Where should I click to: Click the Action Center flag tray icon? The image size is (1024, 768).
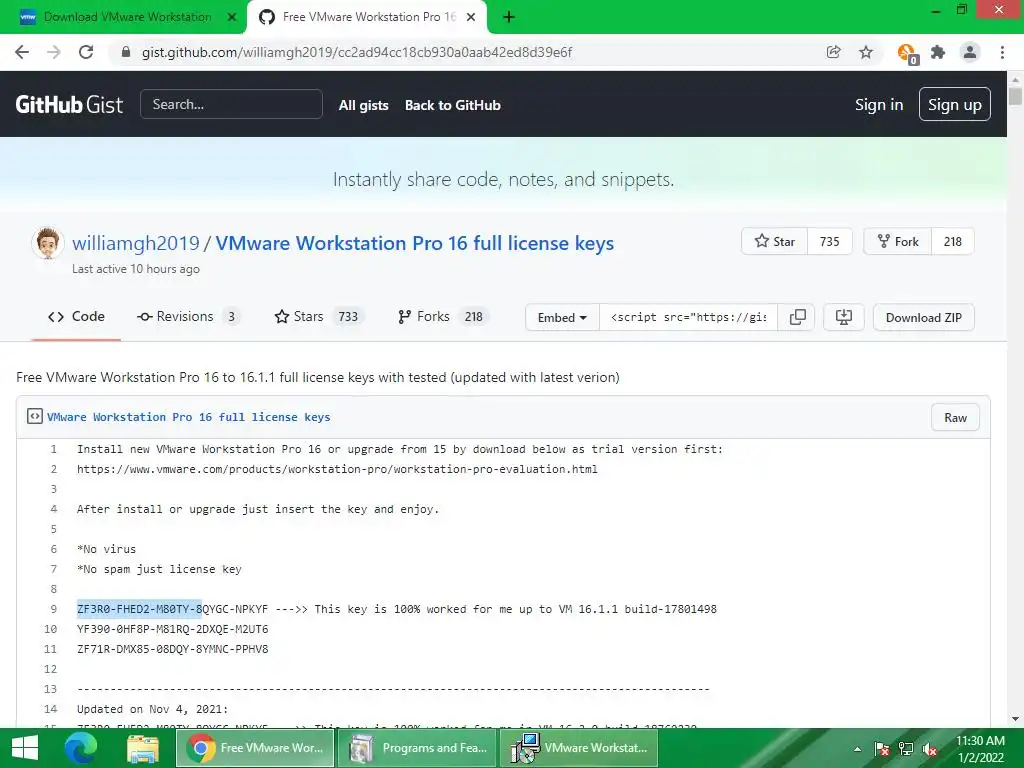click(x=882, y=749)
